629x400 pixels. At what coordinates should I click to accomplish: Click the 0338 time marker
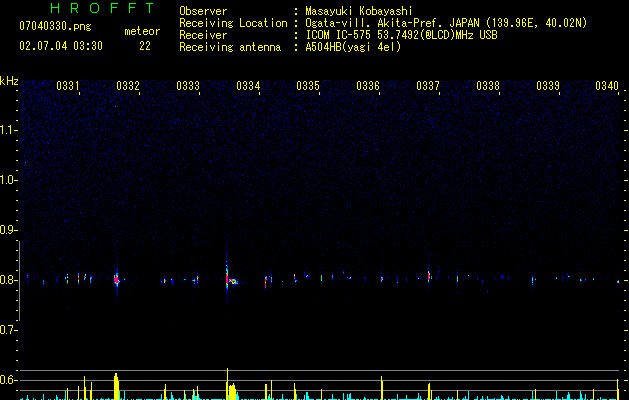click(x=488, y=86)
